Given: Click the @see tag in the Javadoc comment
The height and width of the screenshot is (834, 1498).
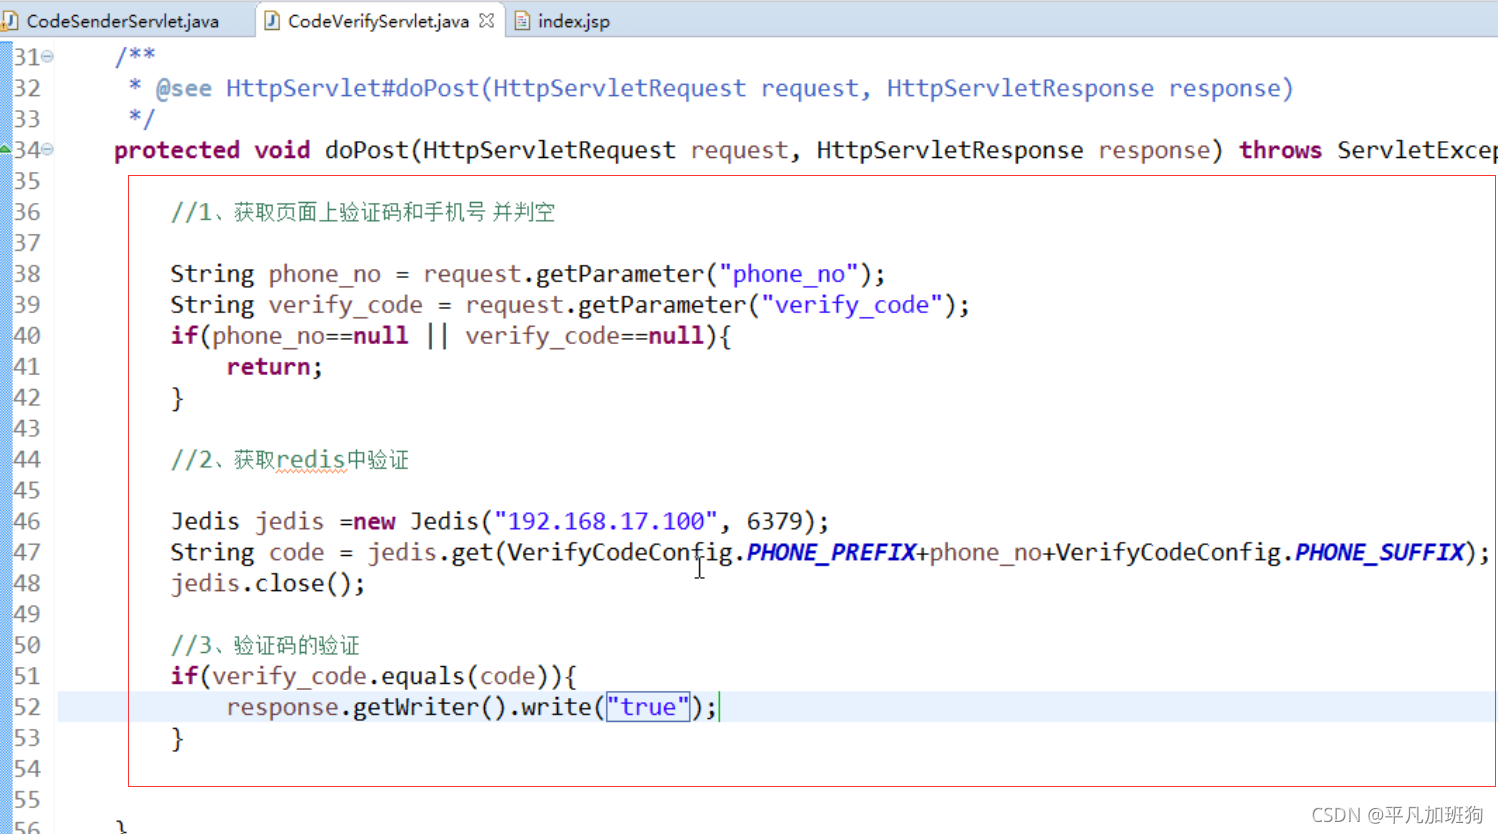Looking at the screenshot, I should tap(184, 88).
